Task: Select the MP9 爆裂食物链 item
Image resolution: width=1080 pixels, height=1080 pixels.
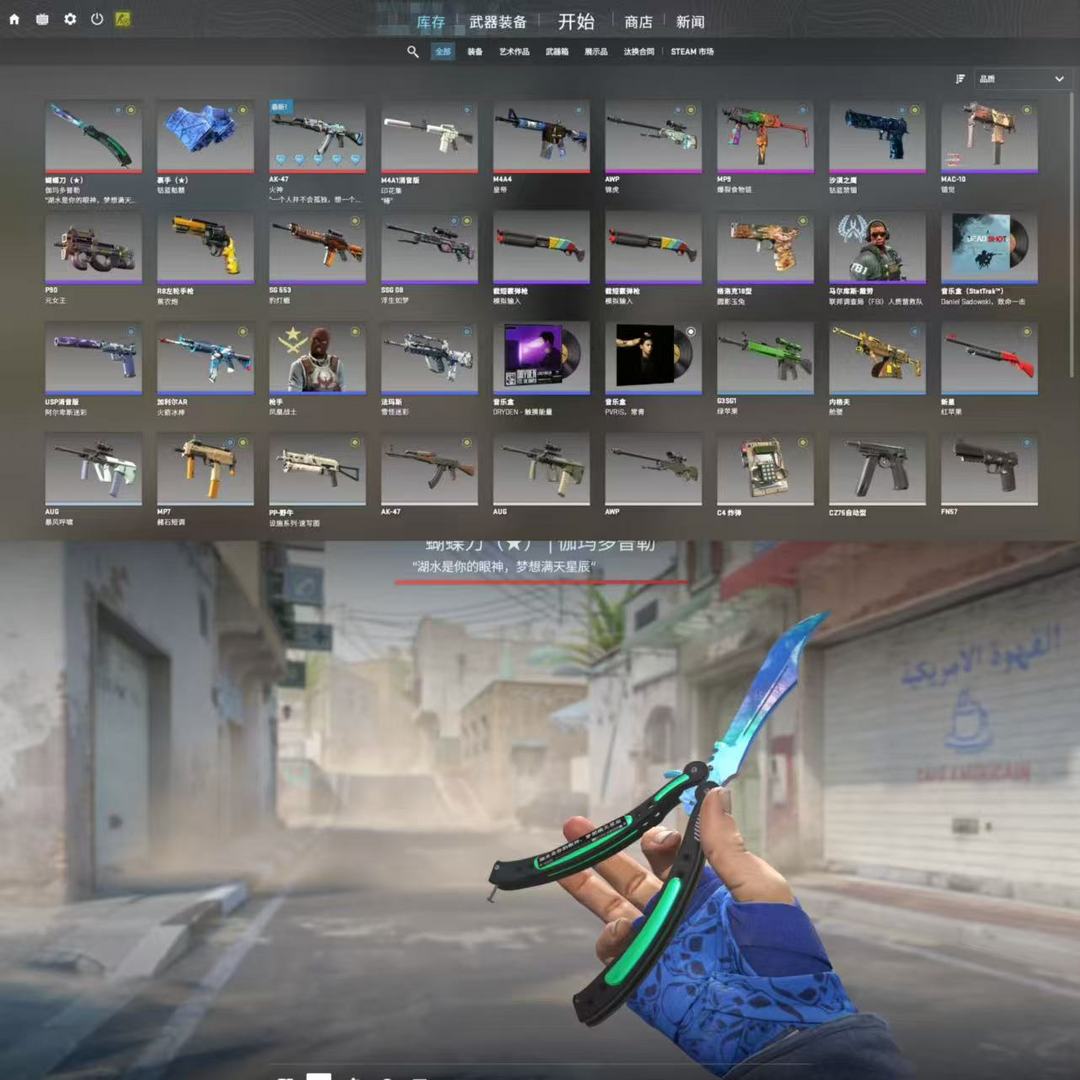Action: tap(765, 137)
